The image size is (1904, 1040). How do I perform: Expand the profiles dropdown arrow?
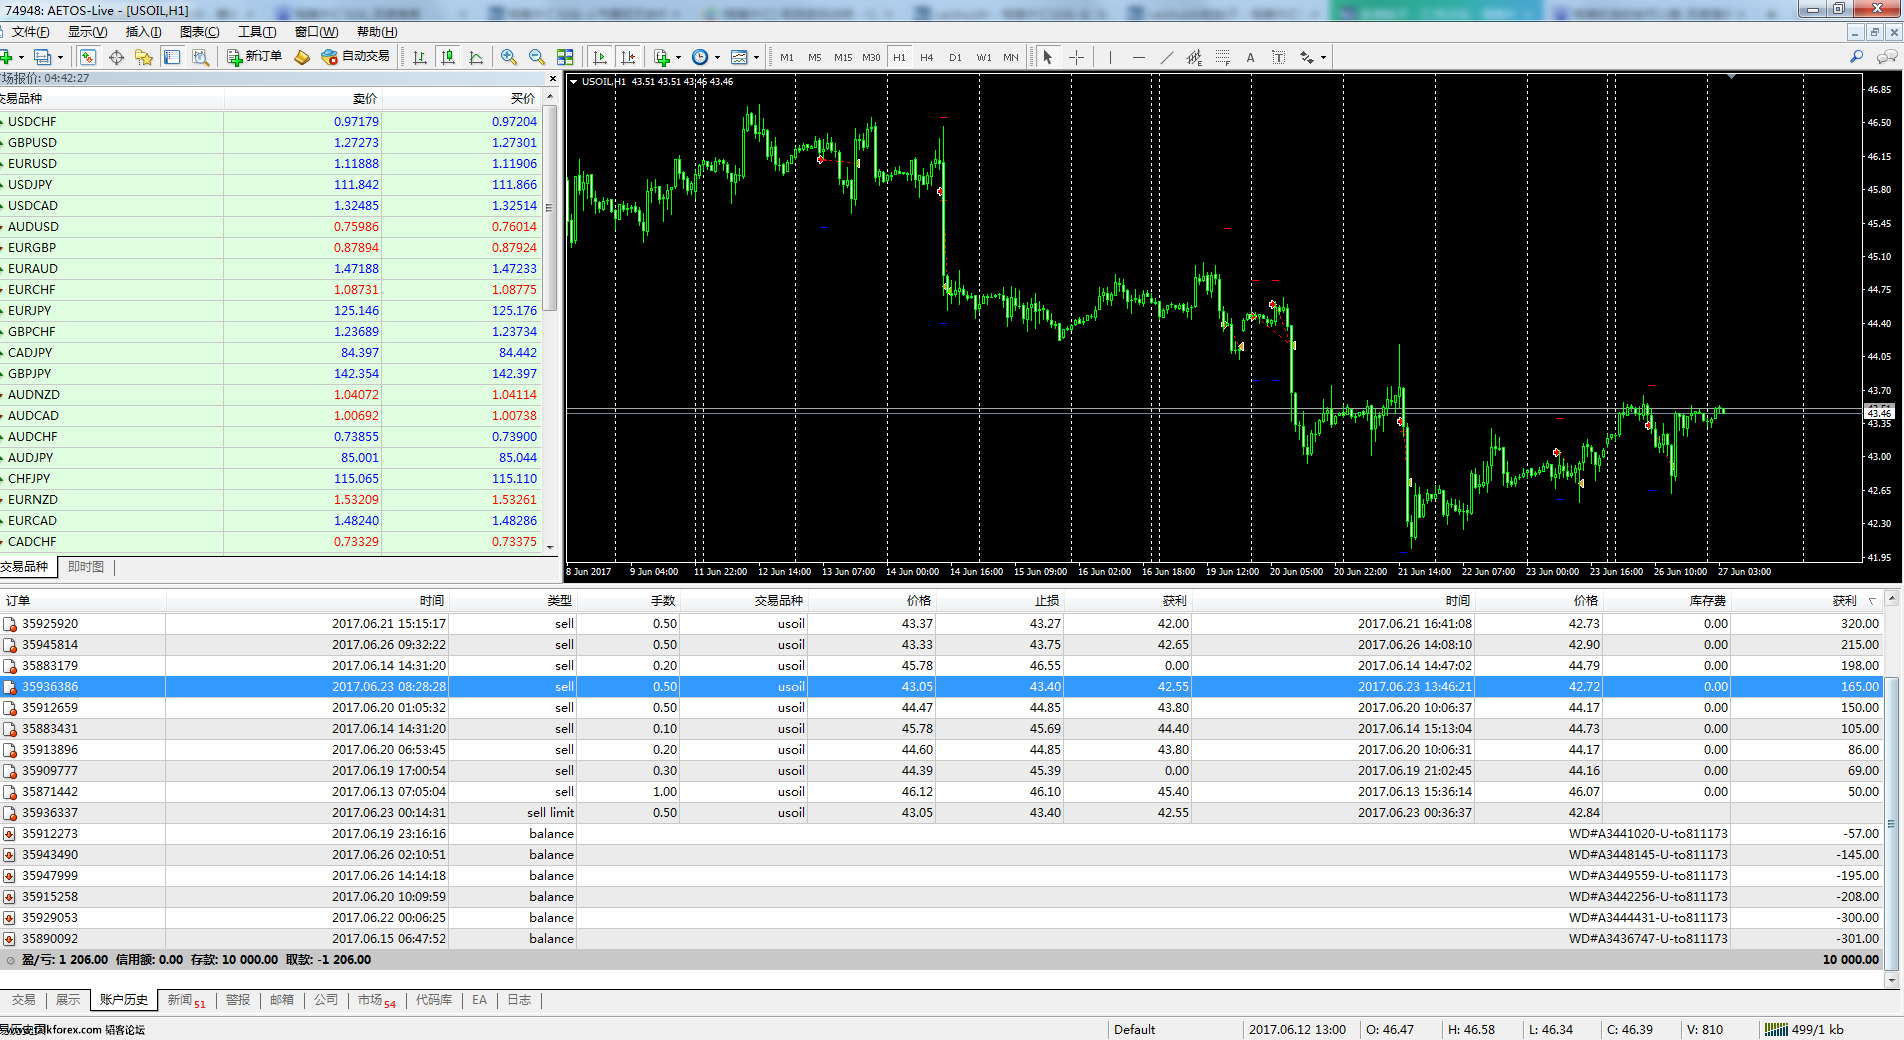(60, 57)
